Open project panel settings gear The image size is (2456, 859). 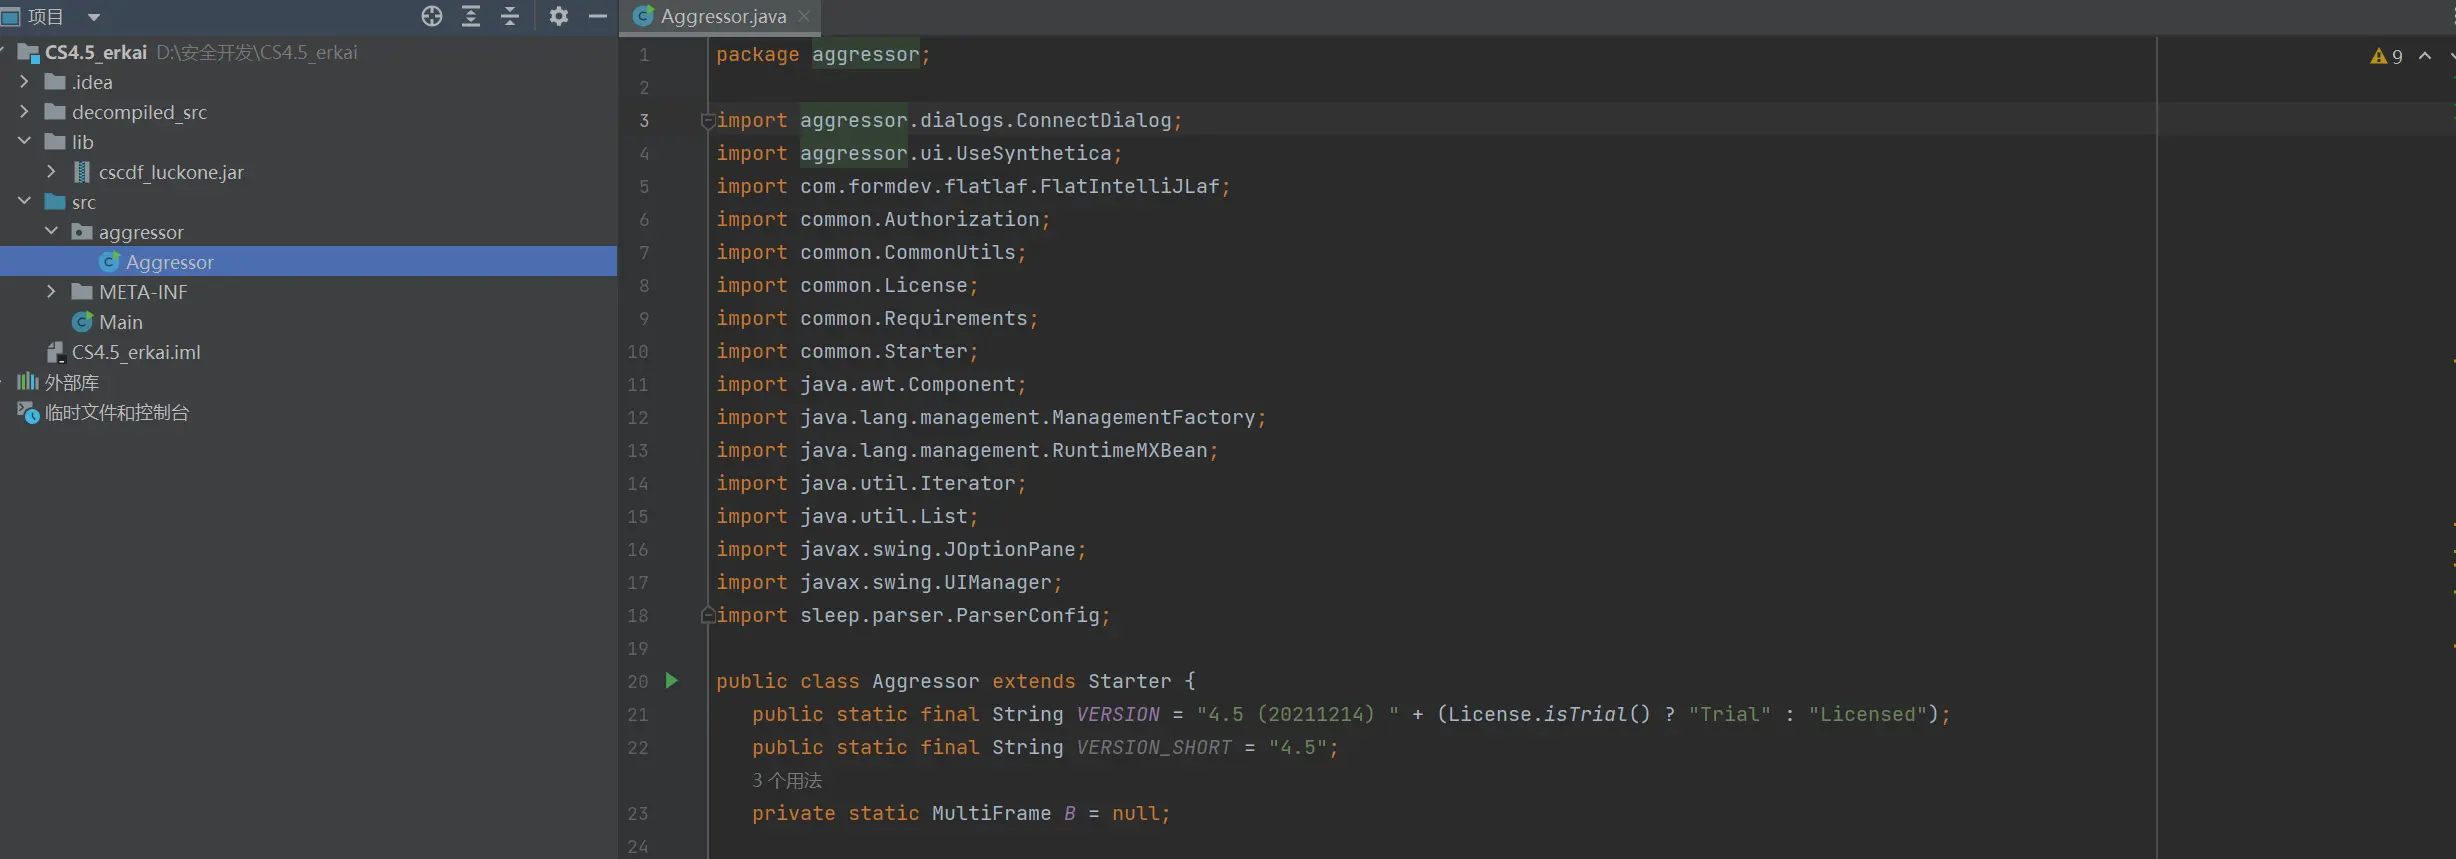point(559,16)
